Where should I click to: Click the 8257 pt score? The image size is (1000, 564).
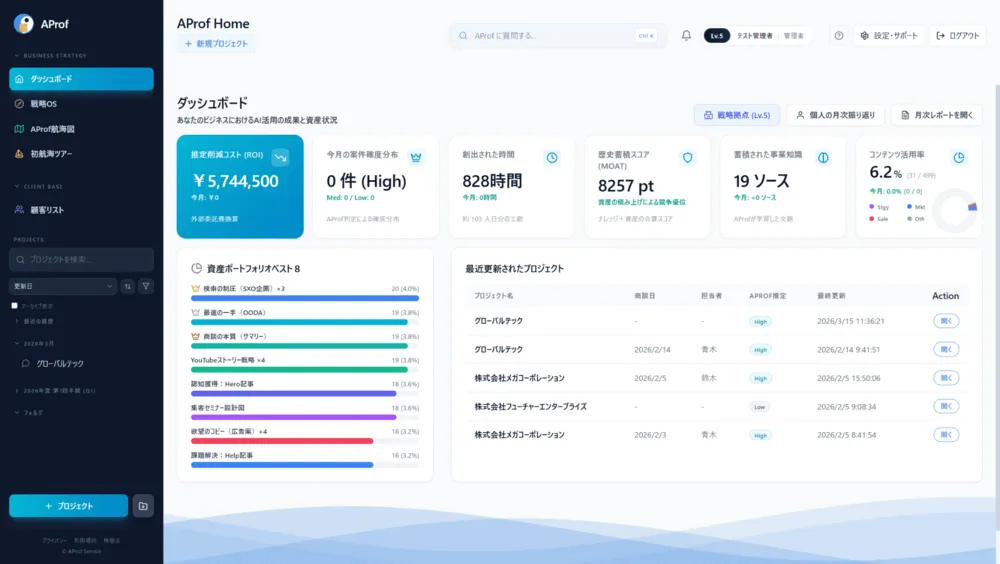pyautogui.click(x=626, y=186)
